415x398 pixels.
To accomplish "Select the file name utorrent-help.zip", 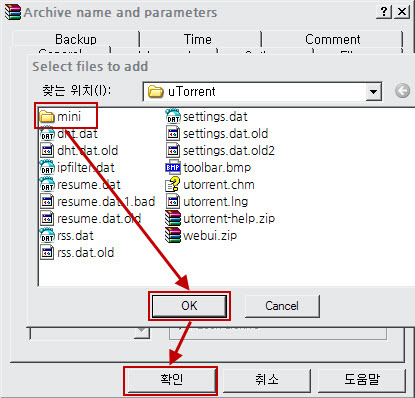I will [229, 219].
